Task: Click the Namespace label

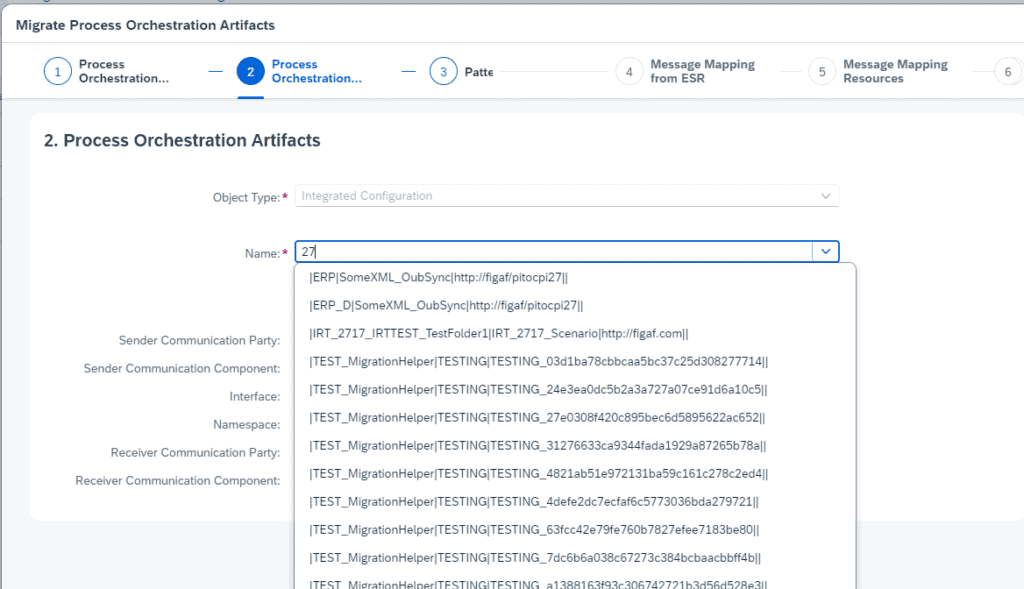Action: (246, 424)
